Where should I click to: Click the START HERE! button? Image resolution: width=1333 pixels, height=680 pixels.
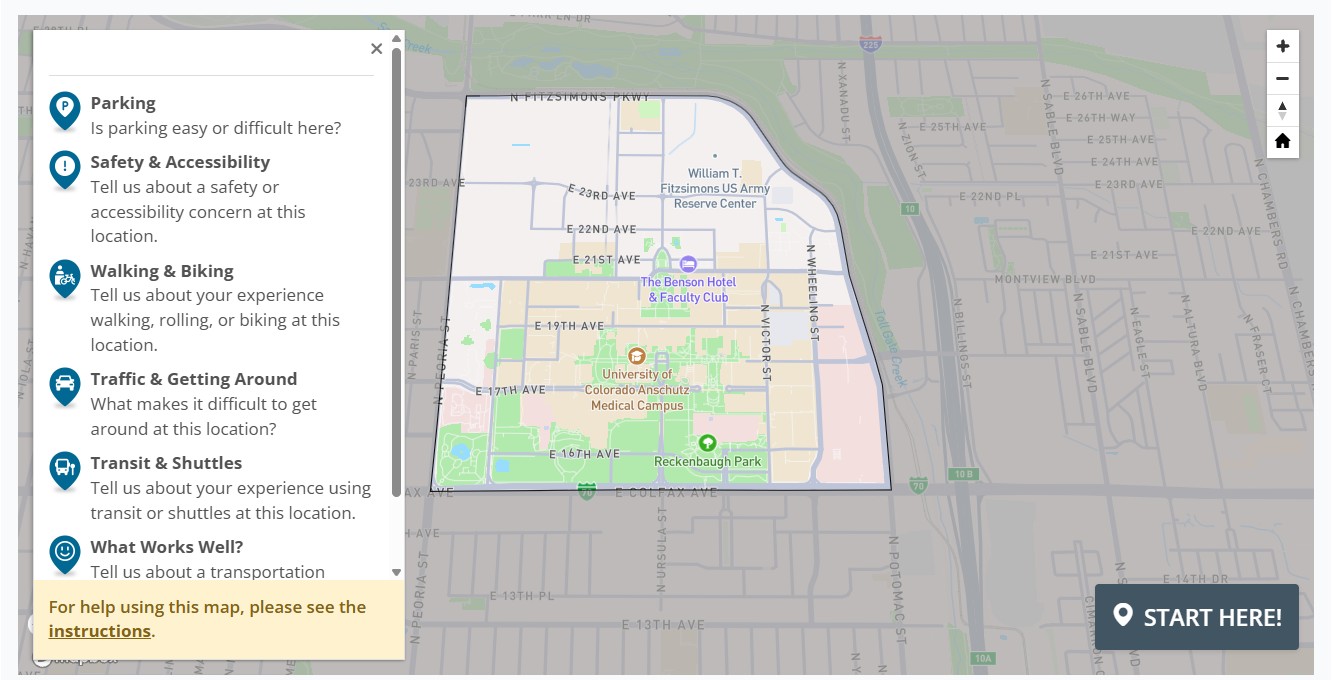click(1197, 617)
